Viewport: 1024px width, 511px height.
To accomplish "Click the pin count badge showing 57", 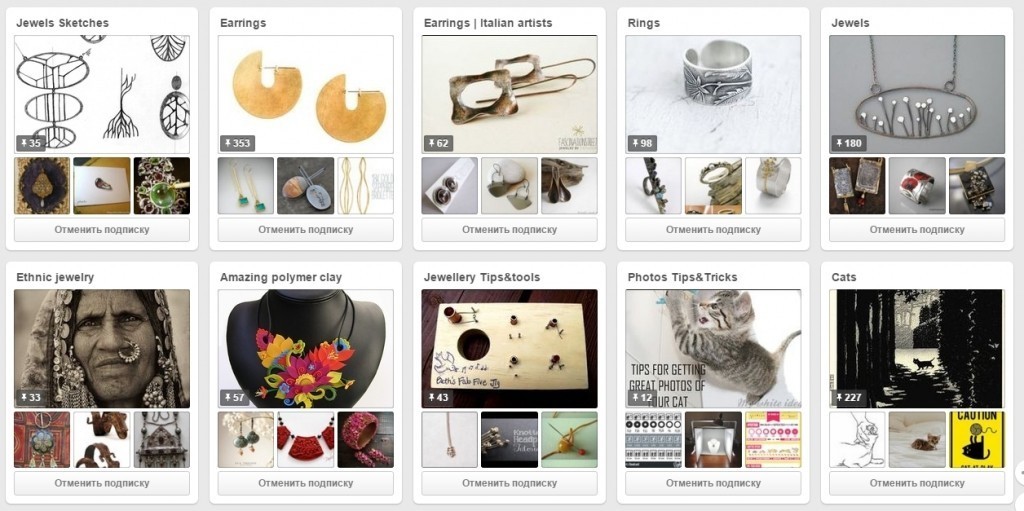I will (233, 397).
